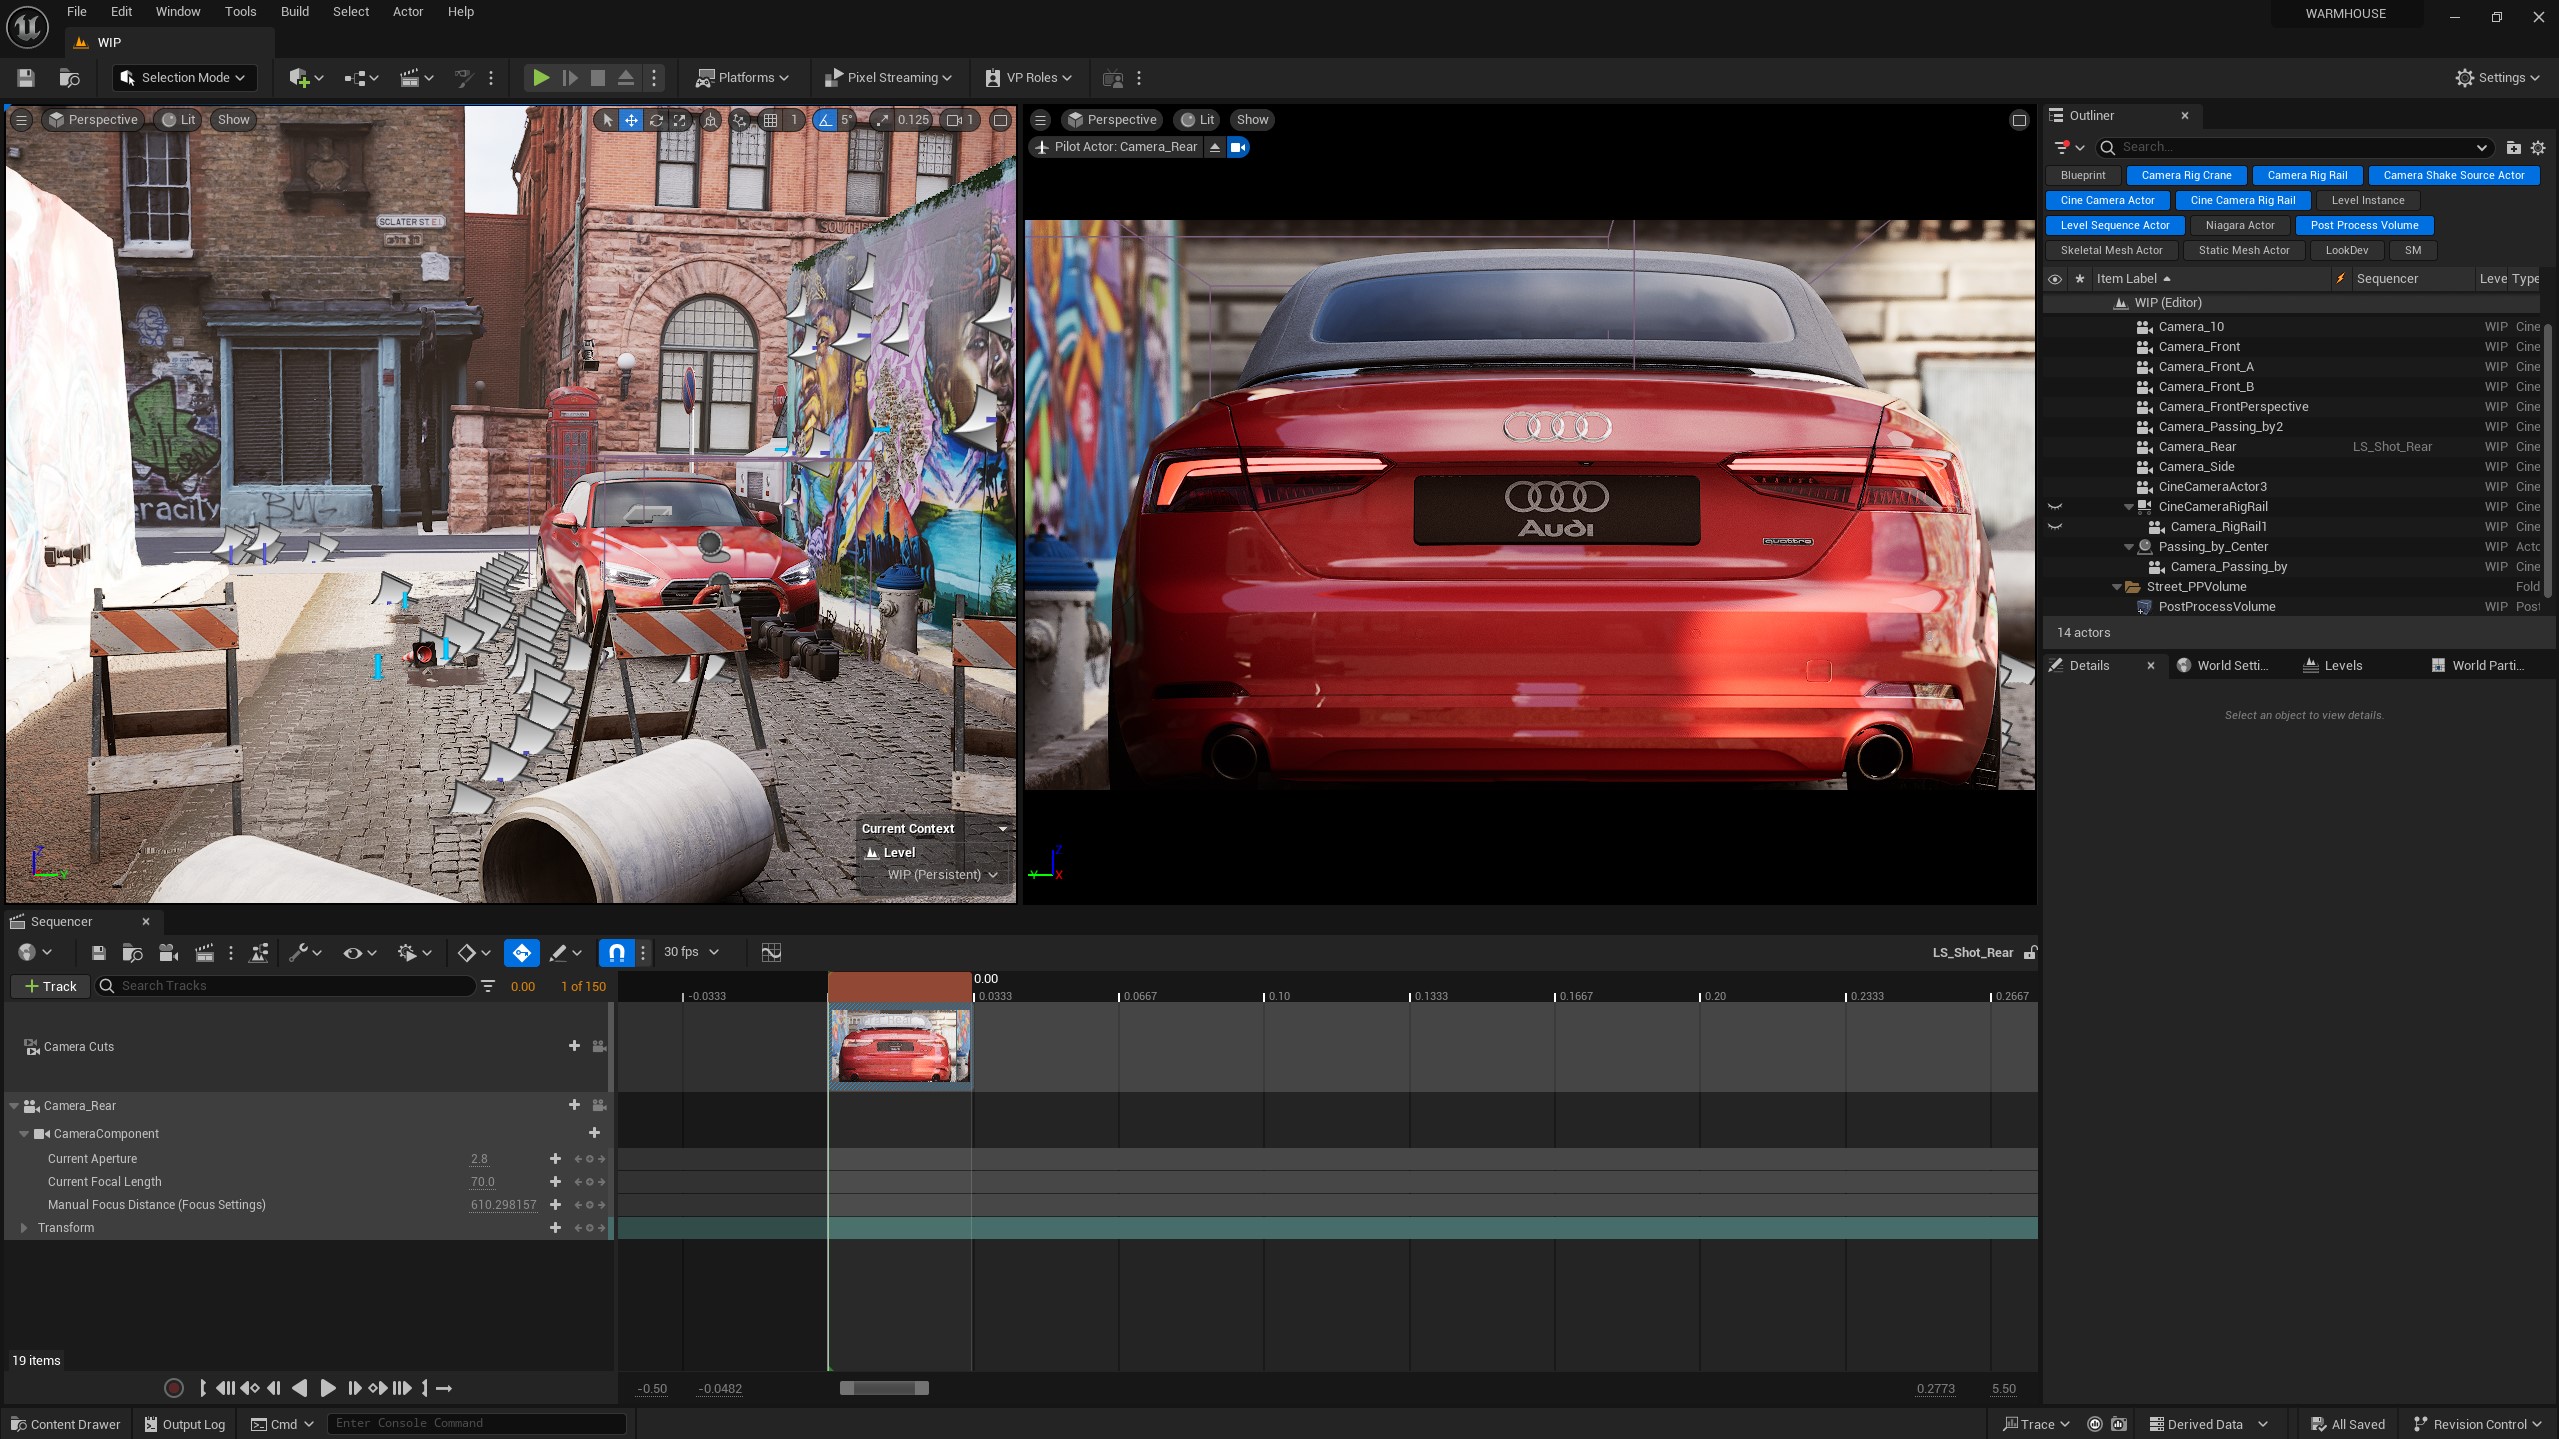2559x1439 pixels.
Task: Click the Sequencer record button
Action: [173, 1388]
